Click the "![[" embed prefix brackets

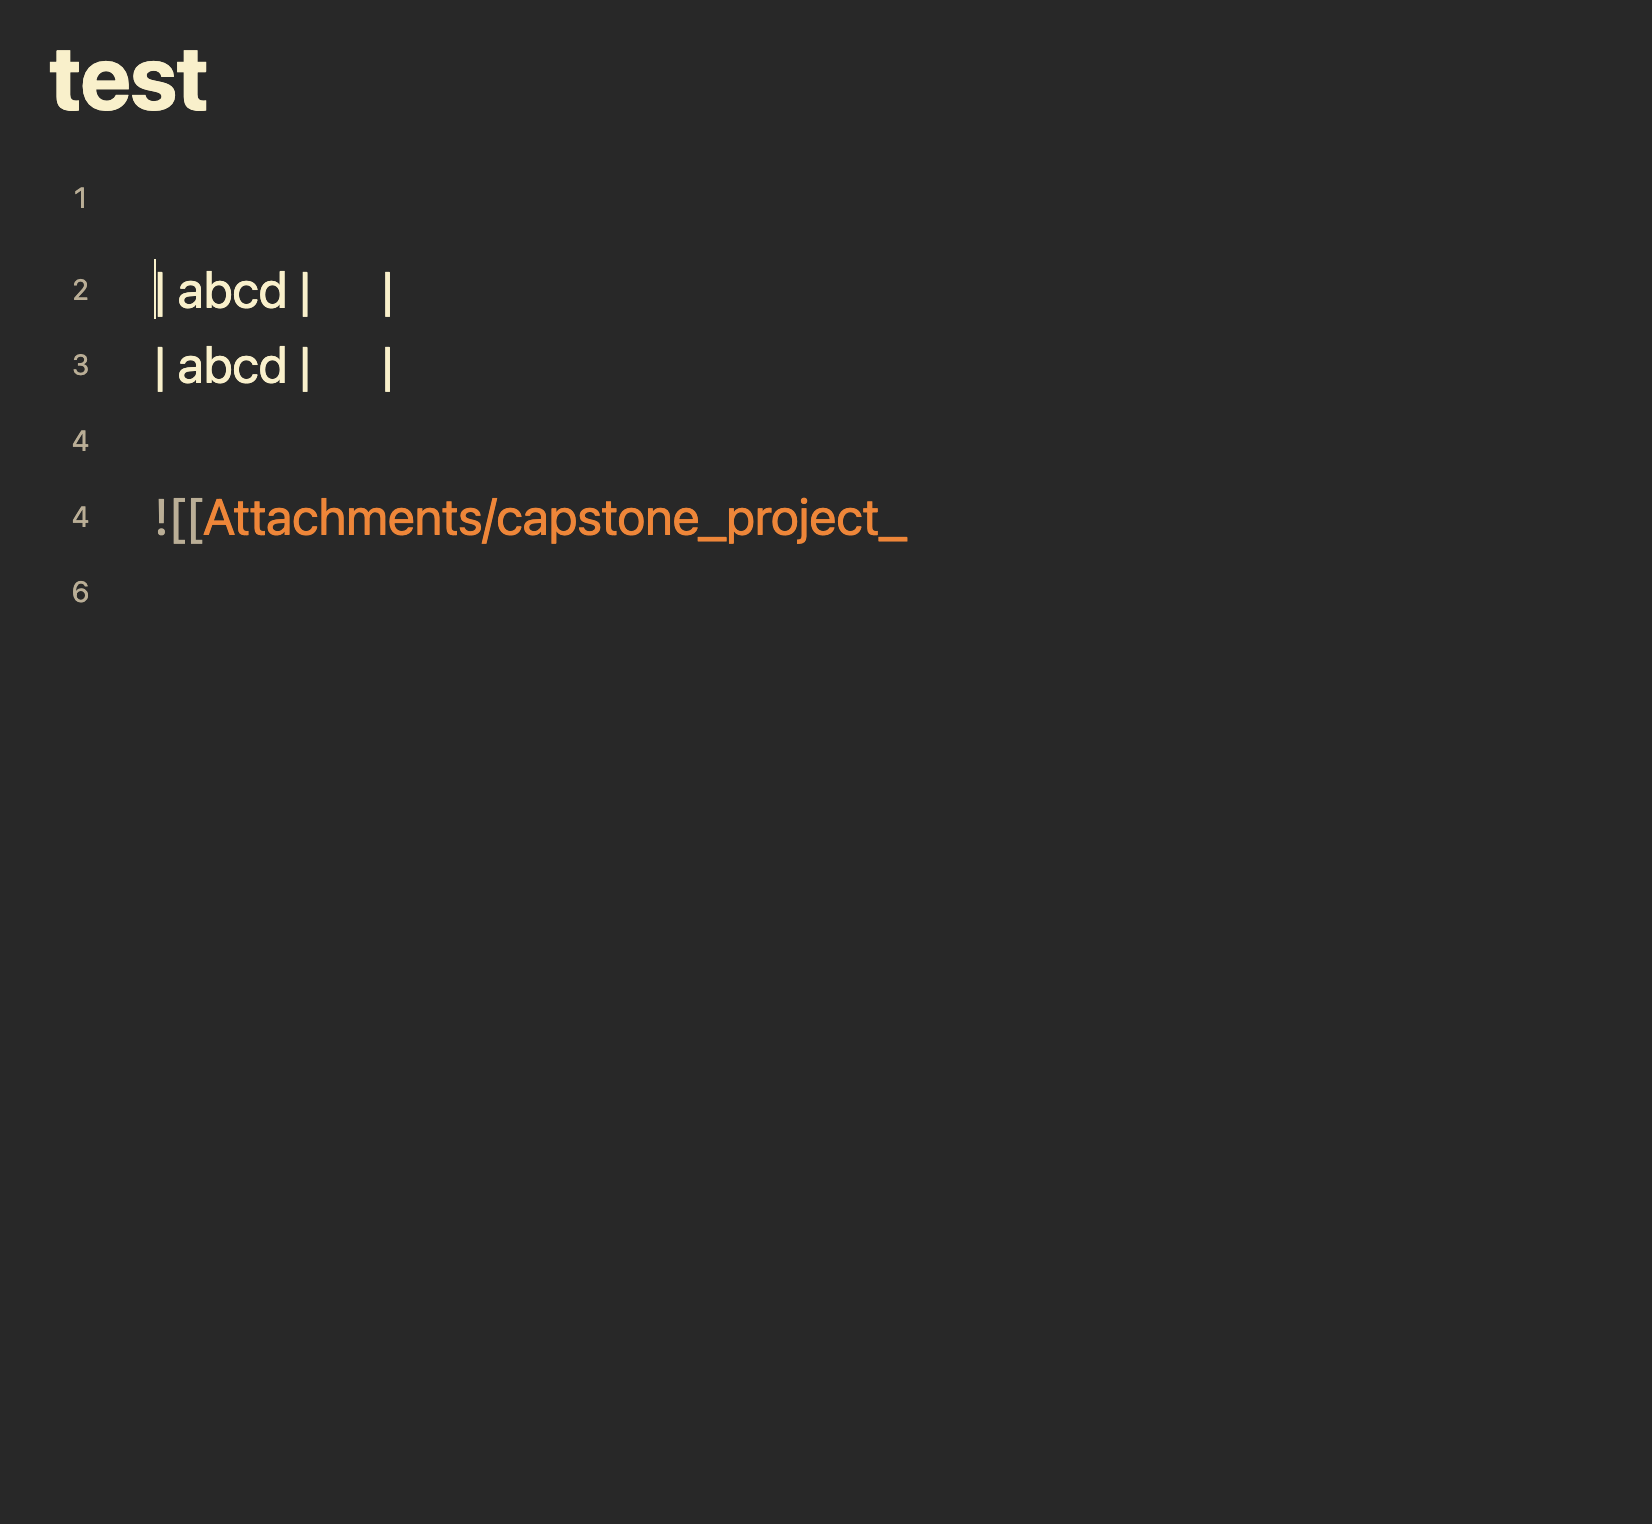pos(179,518)
